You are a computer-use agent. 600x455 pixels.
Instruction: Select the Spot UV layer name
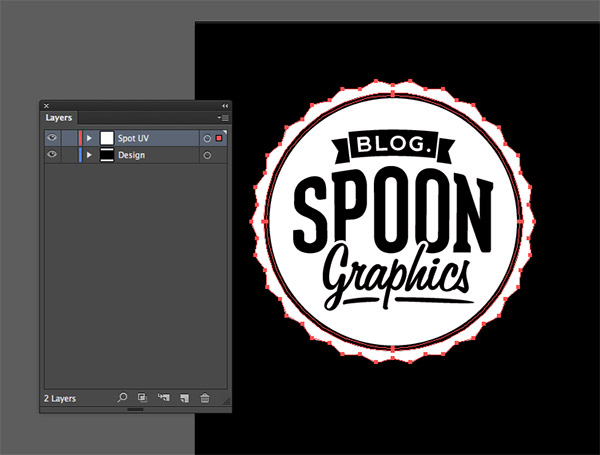(133, 138)
